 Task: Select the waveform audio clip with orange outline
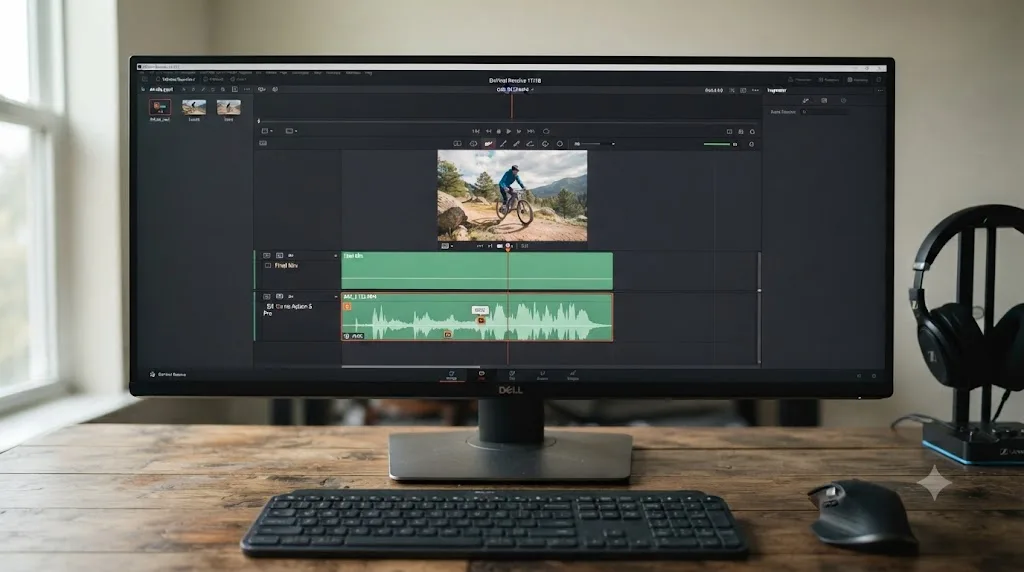pyautogui.click(x=477, y=317)
